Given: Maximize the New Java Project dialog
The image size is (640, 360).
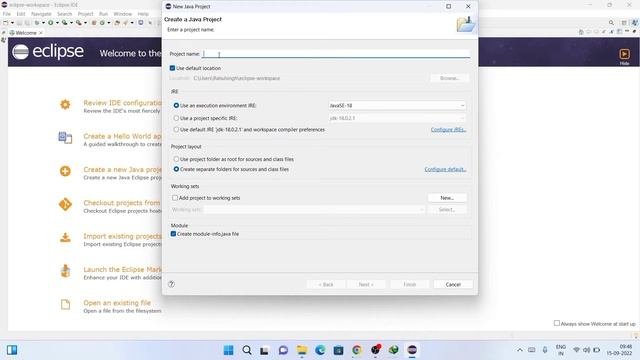Looking at the screenshot, I should point(448,6).
